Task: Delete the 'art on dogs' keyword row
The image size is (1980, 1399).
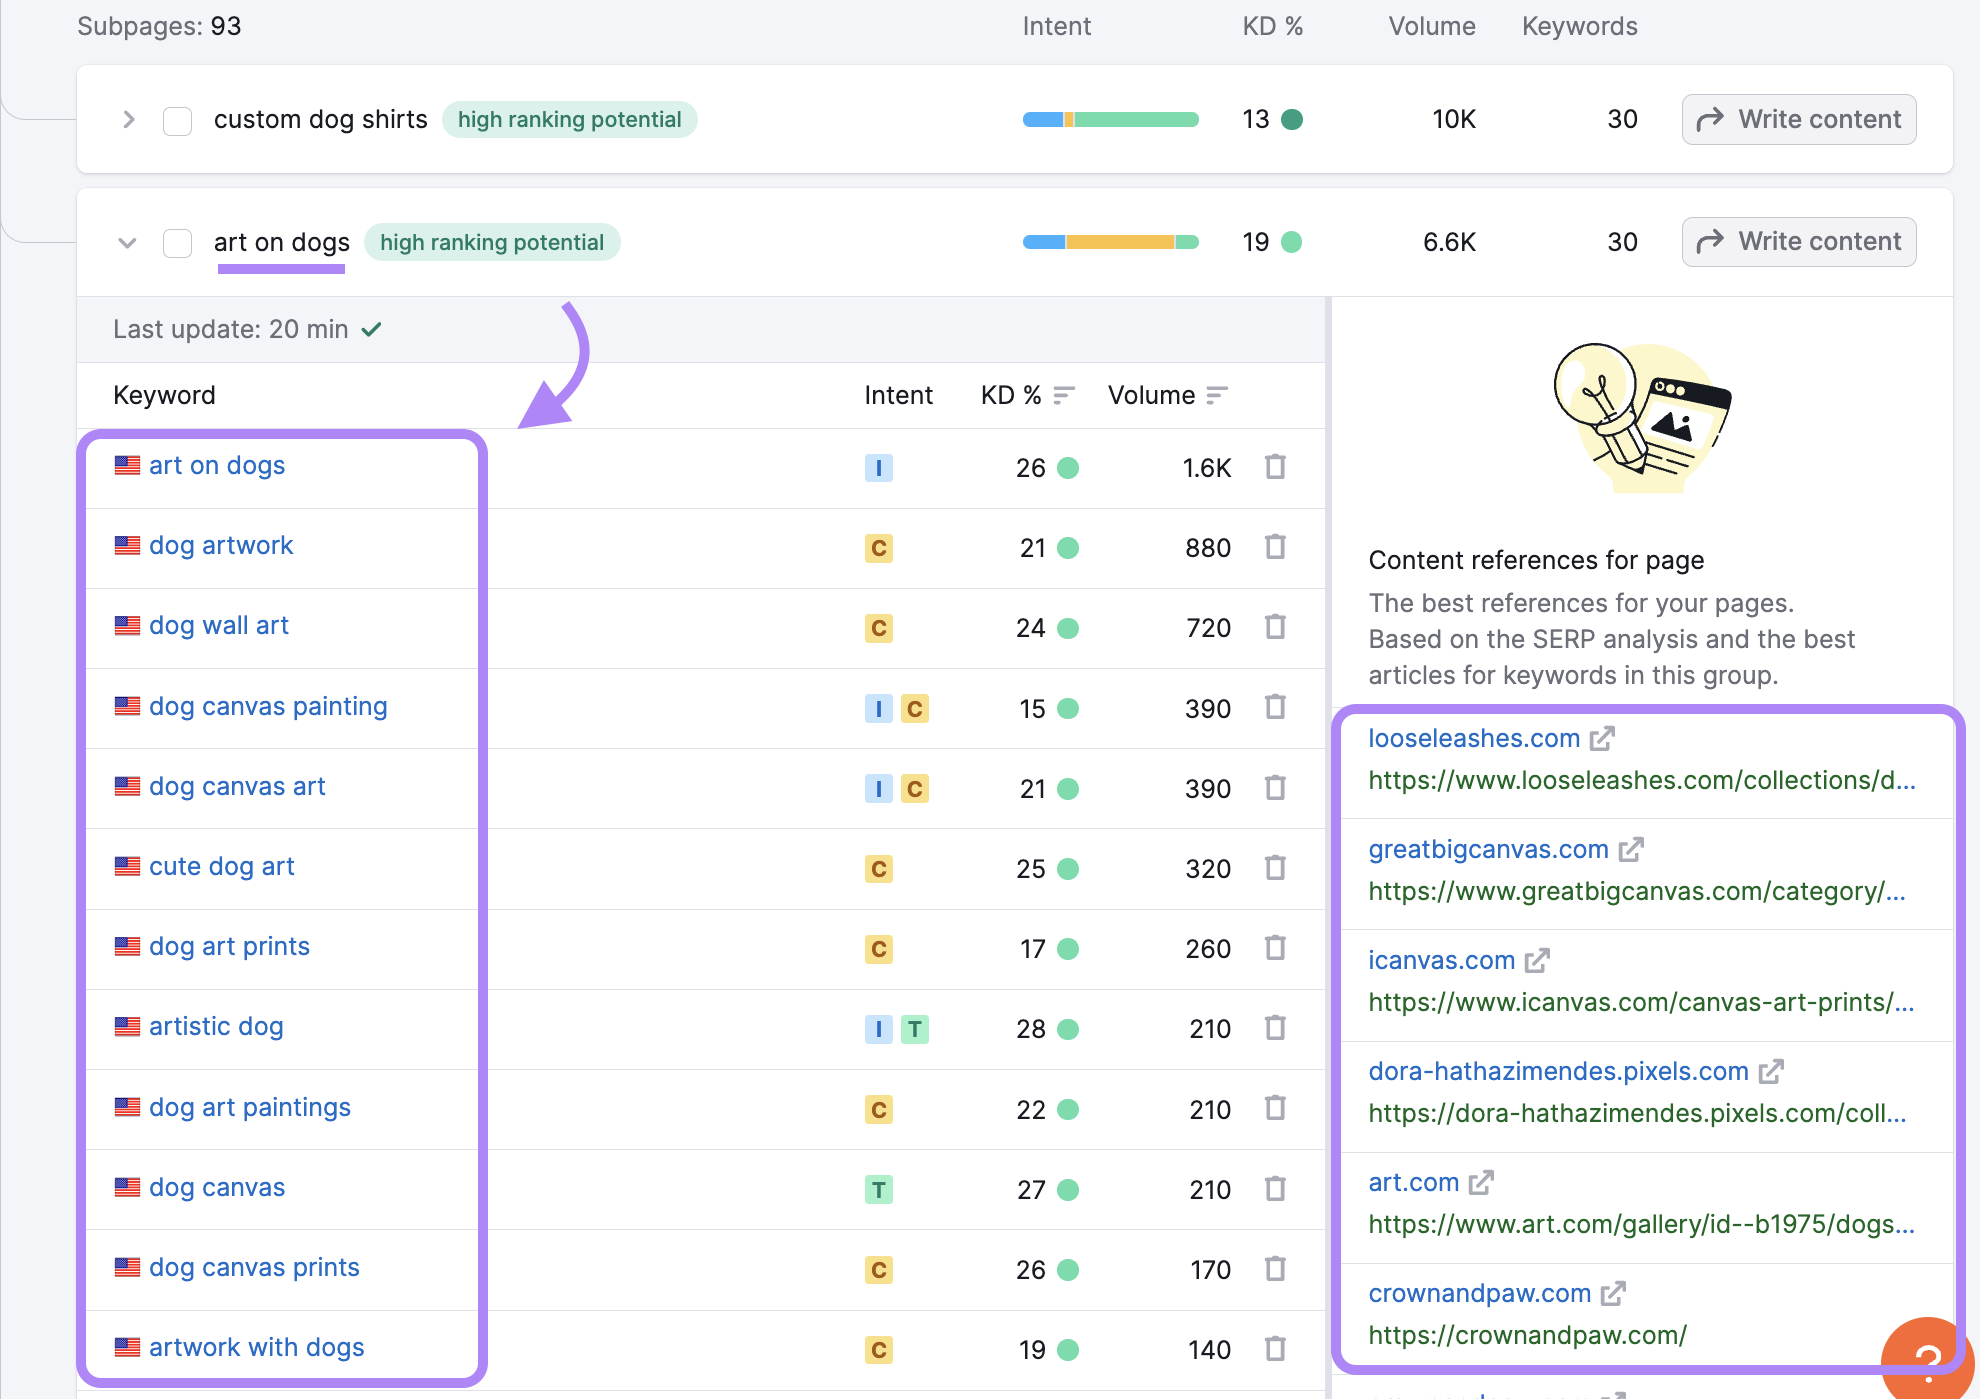Action: (1275, 467)
